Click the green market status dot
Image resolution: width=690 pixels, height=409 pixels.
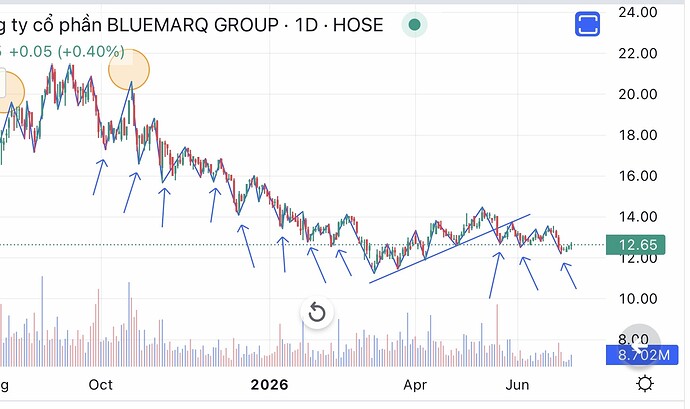(414, 25)
